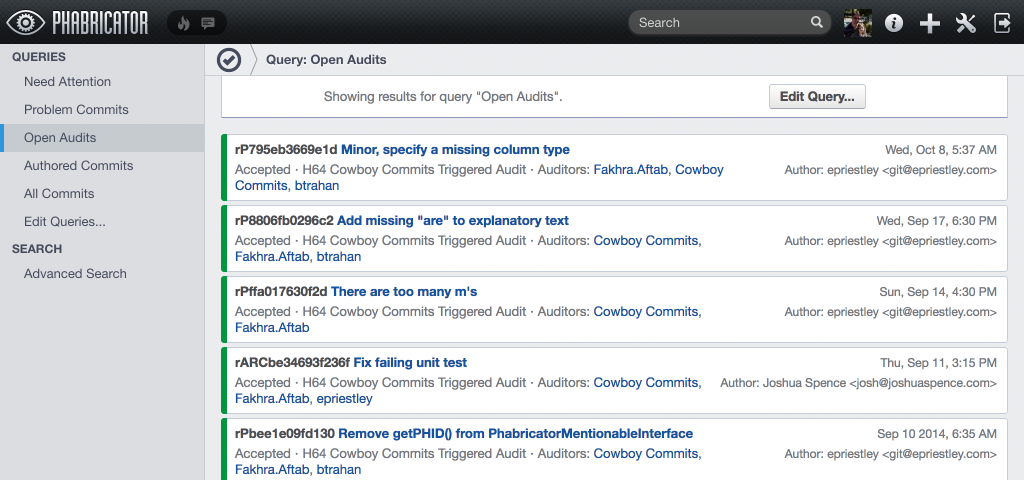Image resolution: width=1024 pixels, height=480 pixels.
Task: Click the Audit checkmark breadcrumb icon
Action: click(x=229, y=60)
